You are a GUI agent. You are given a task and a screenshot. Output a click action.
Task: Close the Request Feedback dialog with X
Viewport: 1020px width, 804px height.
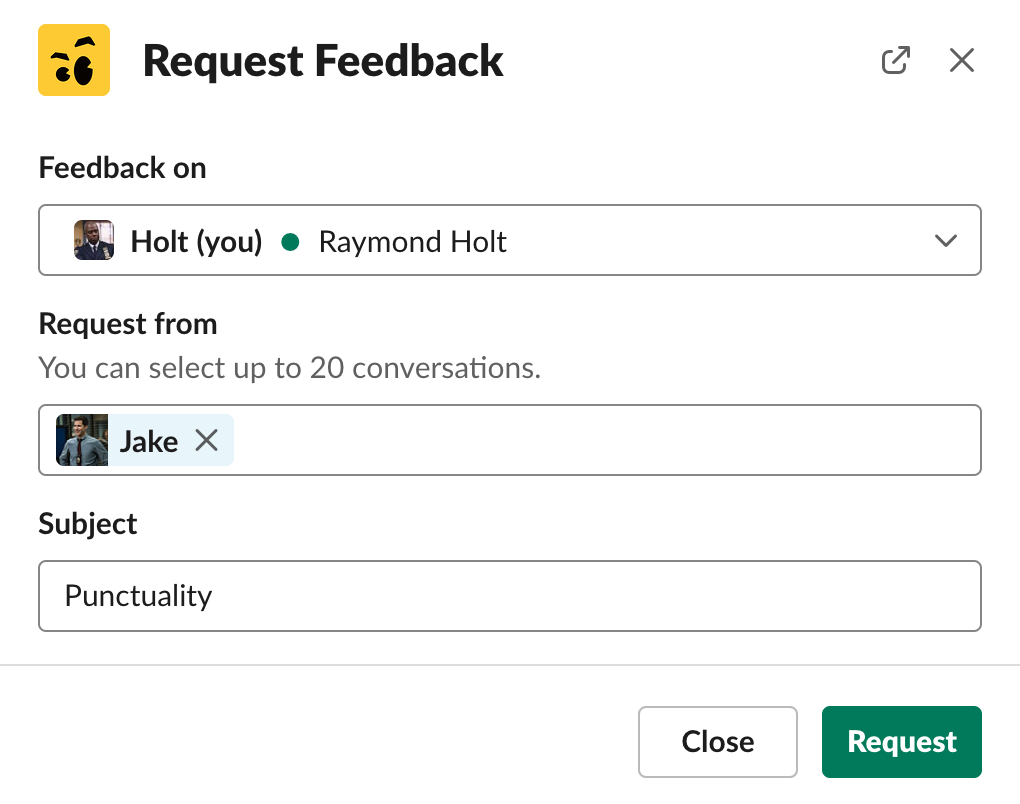[961, 60]
